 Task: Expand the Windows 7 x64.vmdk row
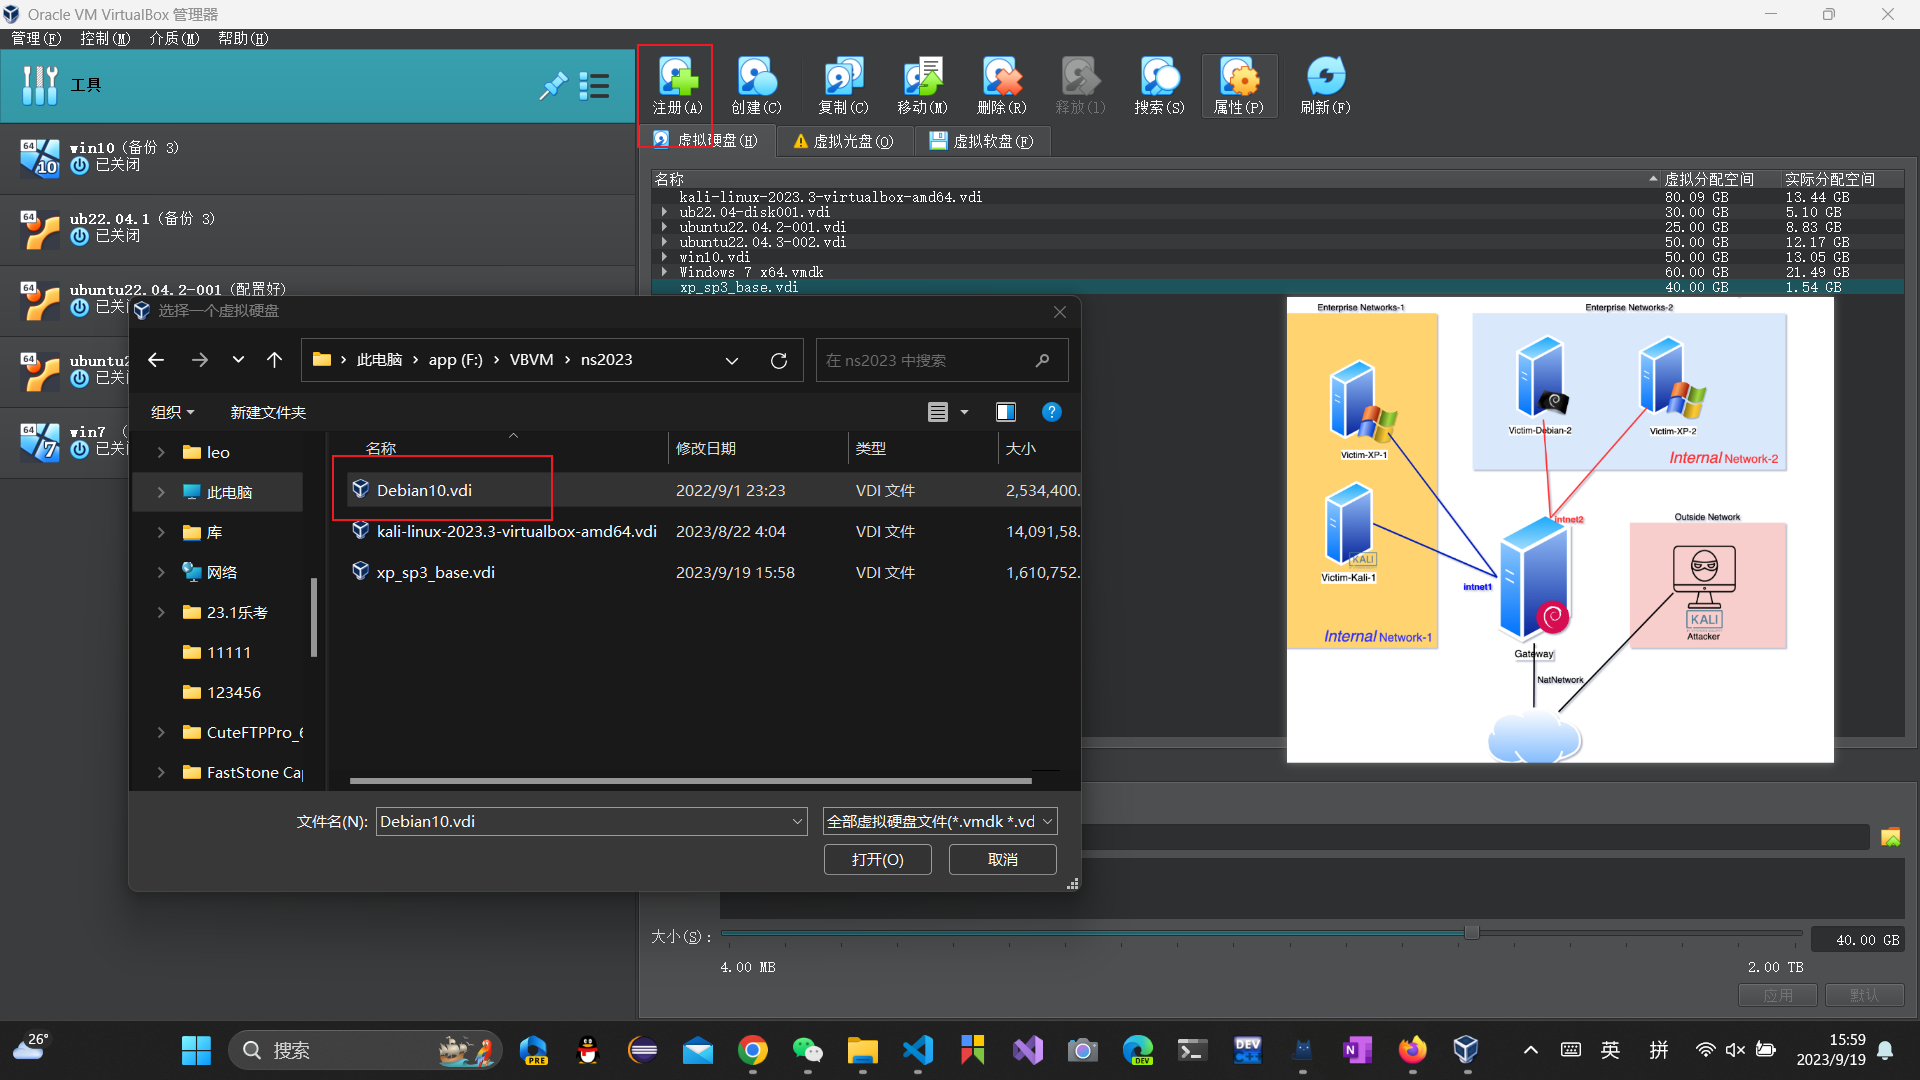coord(664,272)
